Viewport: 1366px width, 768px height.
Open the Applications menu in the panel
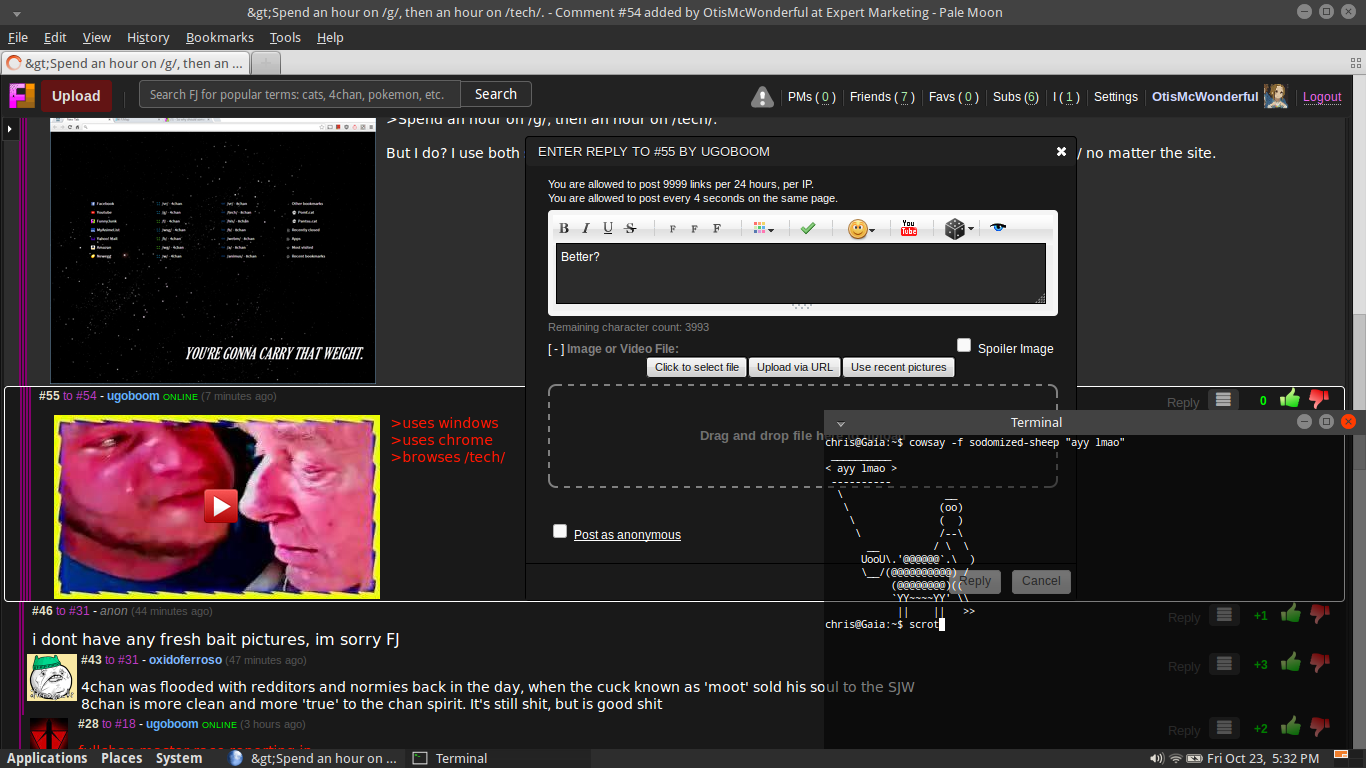47,758
